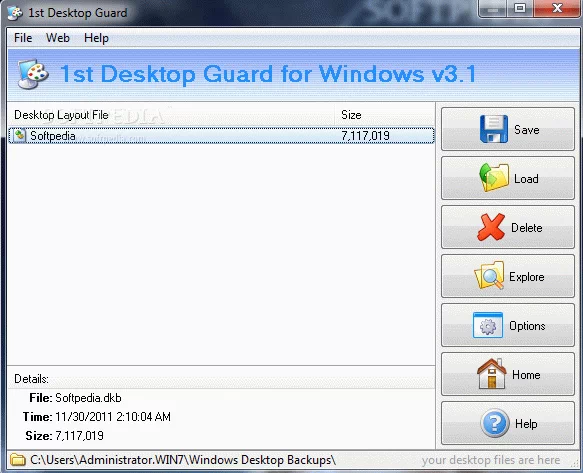Select the Softpedia row in file list
This screenshot has height=473, width=583.
coord(221,135)
